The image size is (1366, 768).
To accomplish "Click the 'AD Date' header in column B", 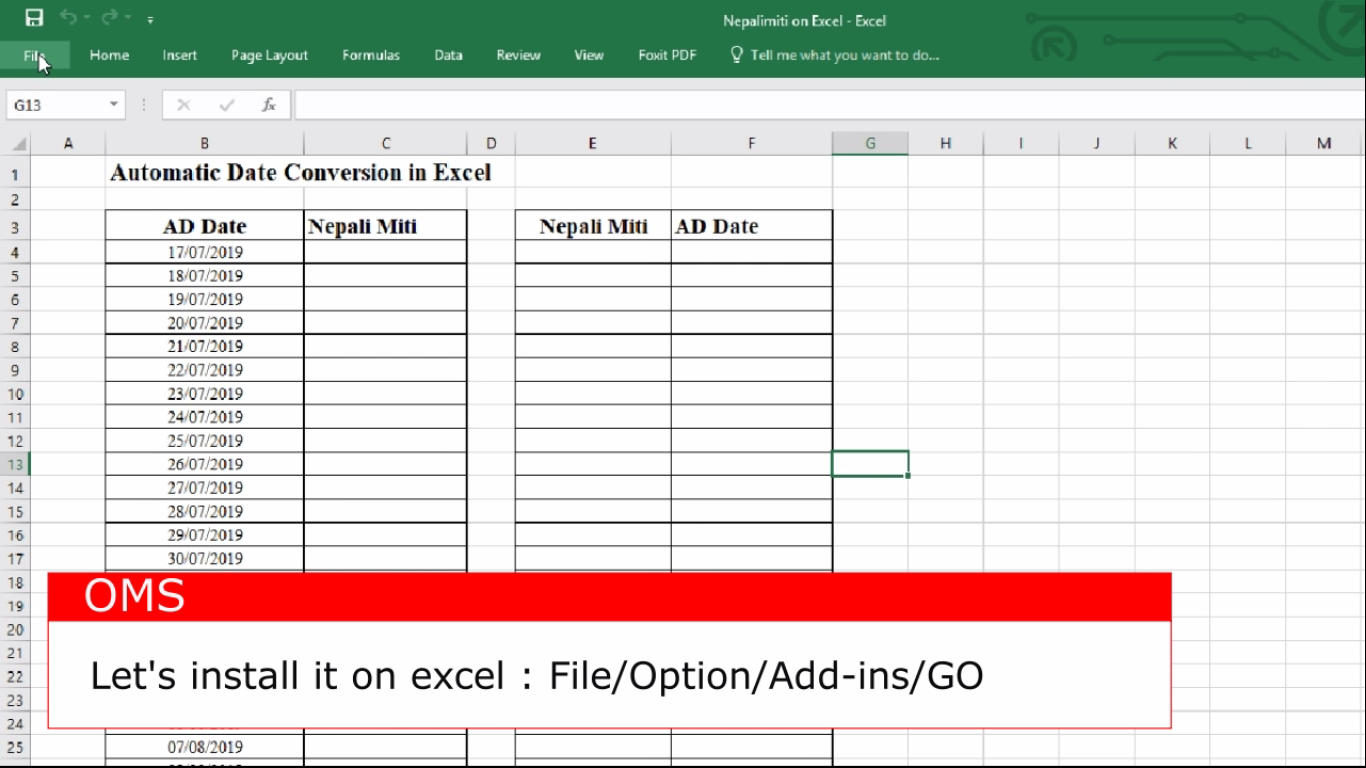I will [x=204, y=226].
